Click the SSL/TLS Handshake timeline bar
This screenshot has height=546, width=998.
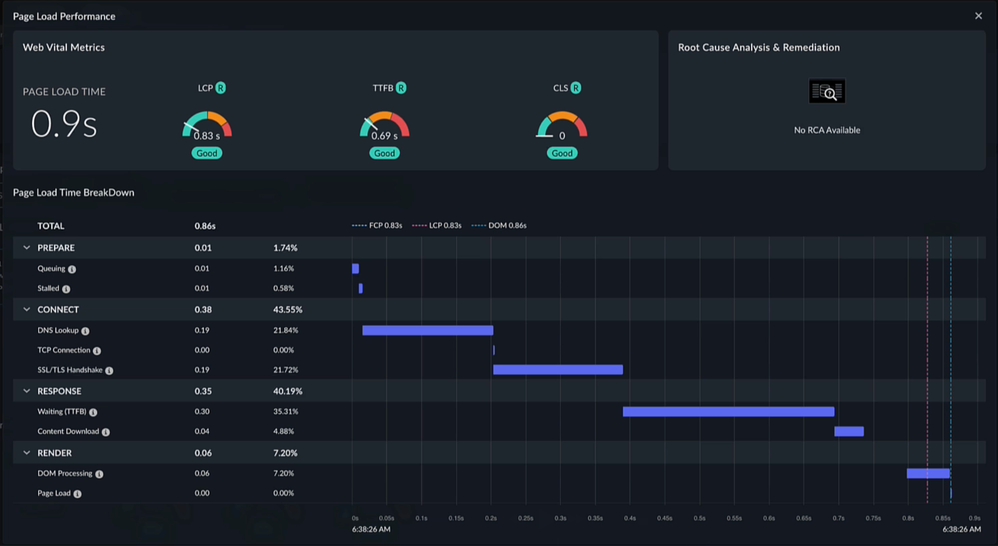pos(558,370)
